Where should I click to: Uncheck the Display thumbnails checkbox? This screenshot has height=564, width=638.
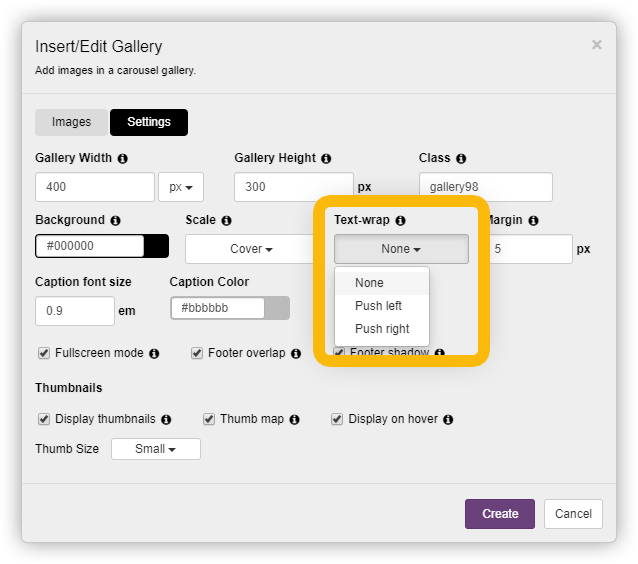pyautogui.click(x=44, y=419)
